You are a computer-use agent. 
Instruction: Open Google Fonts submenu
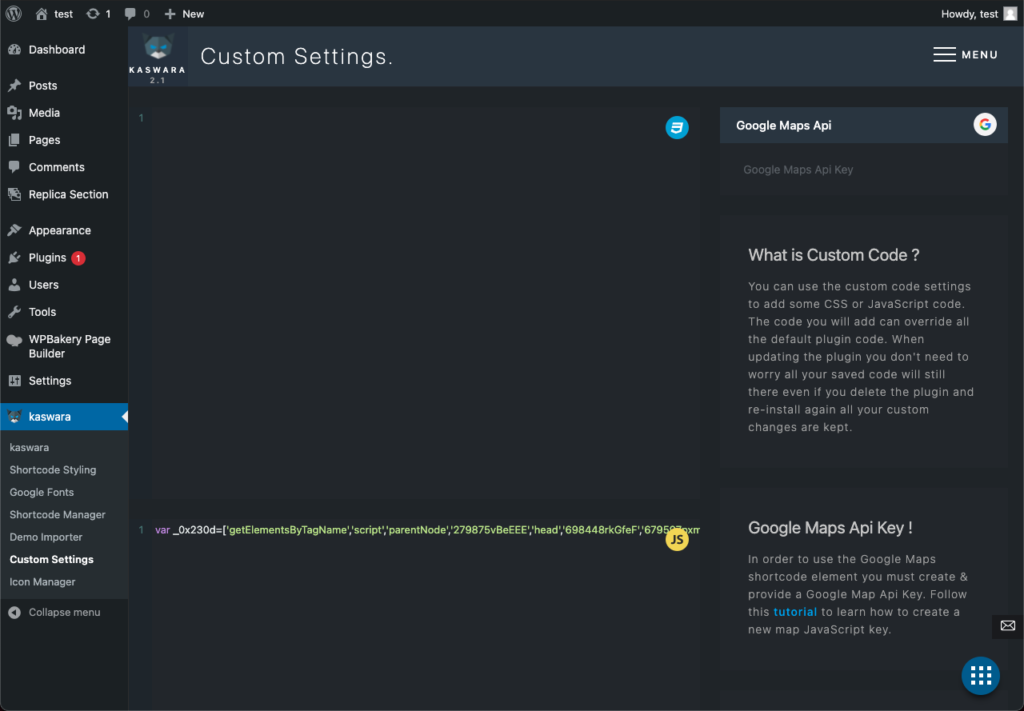tap(42, 492)
